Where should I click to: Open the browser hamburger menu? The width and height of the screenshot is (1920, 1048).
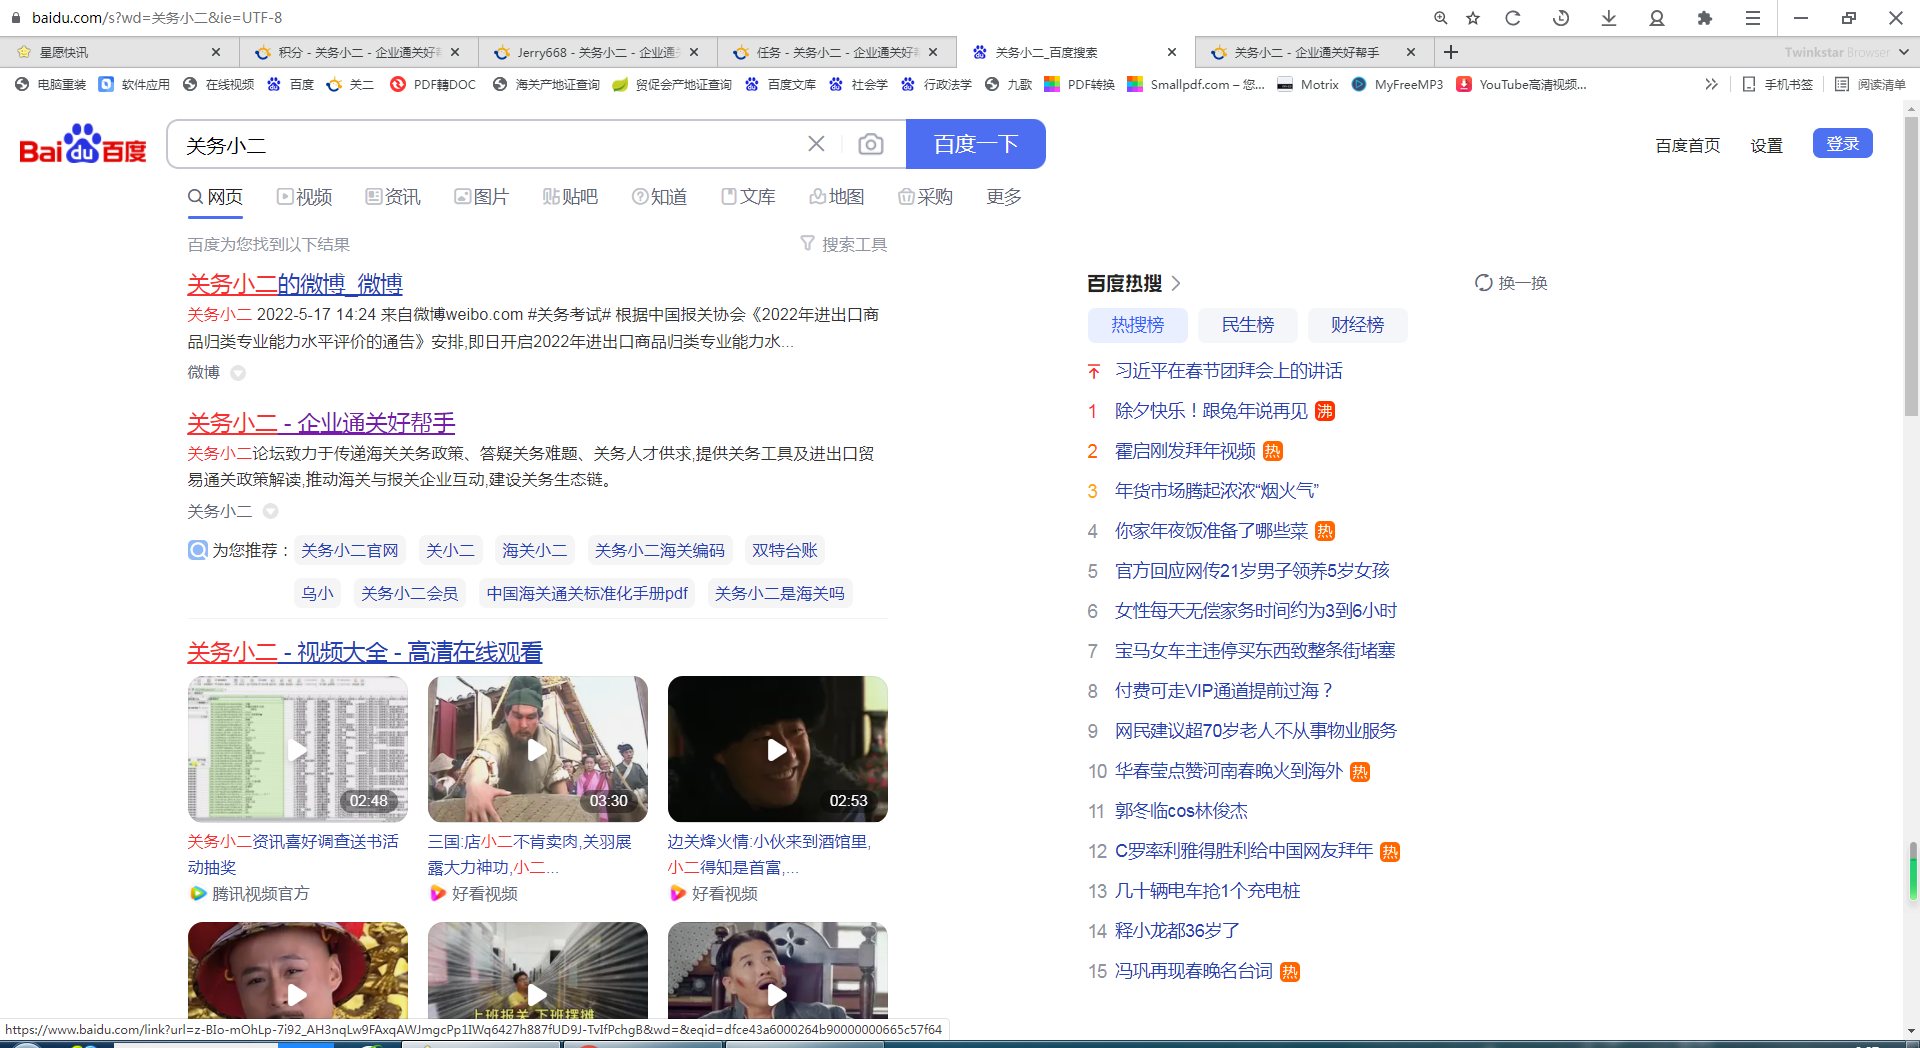1753,18
